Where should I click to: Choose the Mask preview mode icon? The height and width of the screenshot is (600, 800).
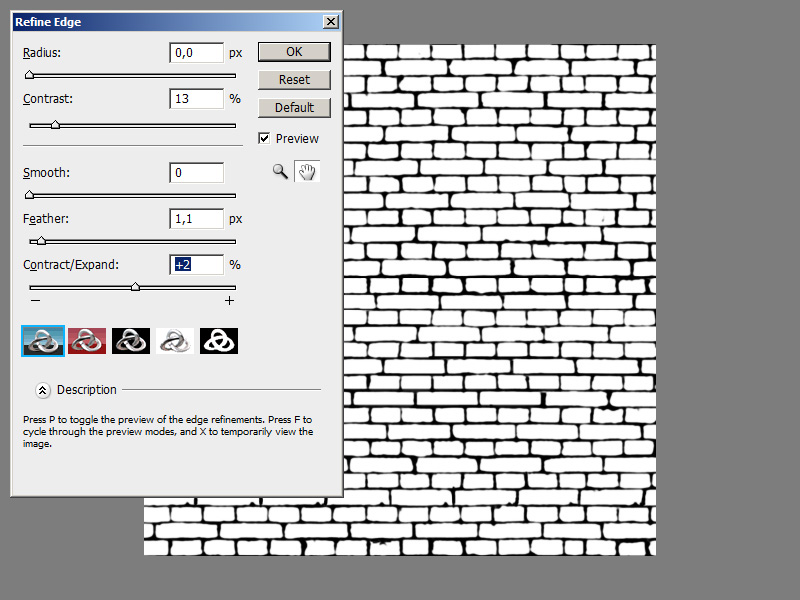click(218, 341)
